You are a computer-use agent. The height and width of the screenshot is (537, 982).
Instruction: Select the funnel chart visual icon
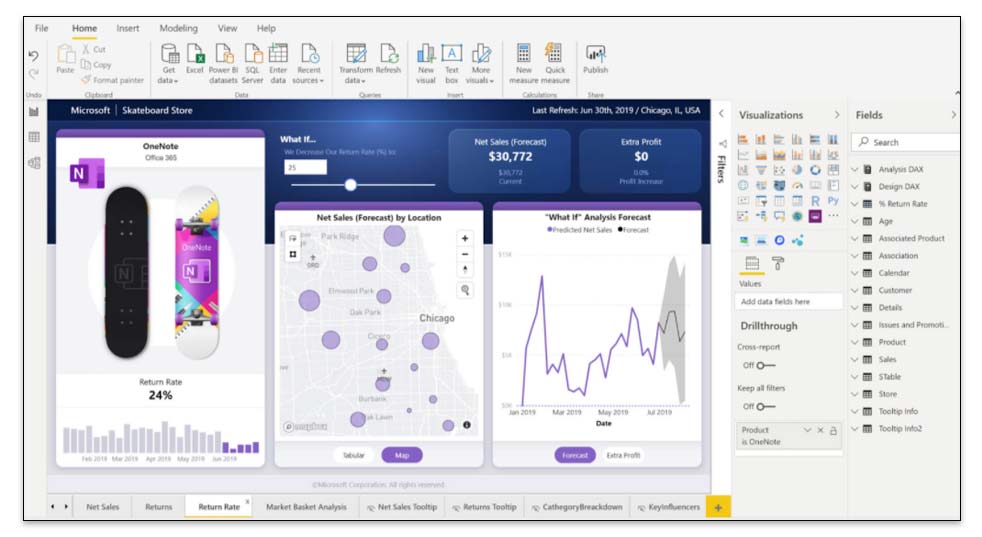click(x=761, y=170)
